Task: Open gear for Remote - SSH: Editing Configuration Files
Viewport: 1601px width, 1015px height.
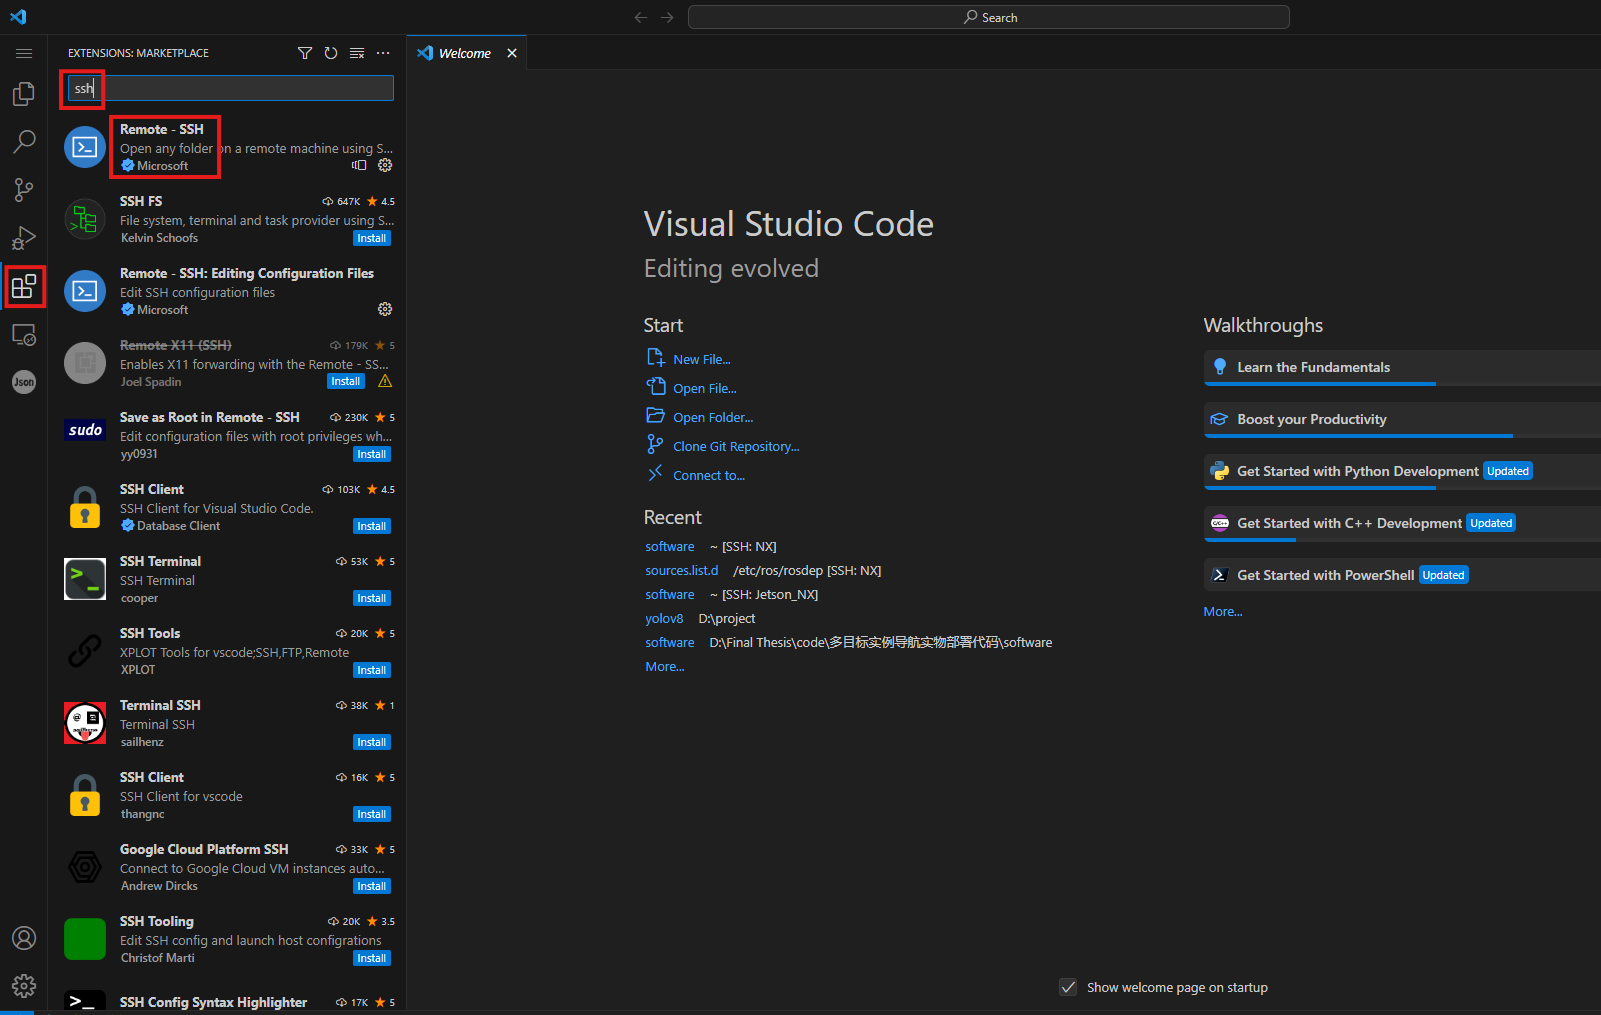Action: [x=385, y=309]
